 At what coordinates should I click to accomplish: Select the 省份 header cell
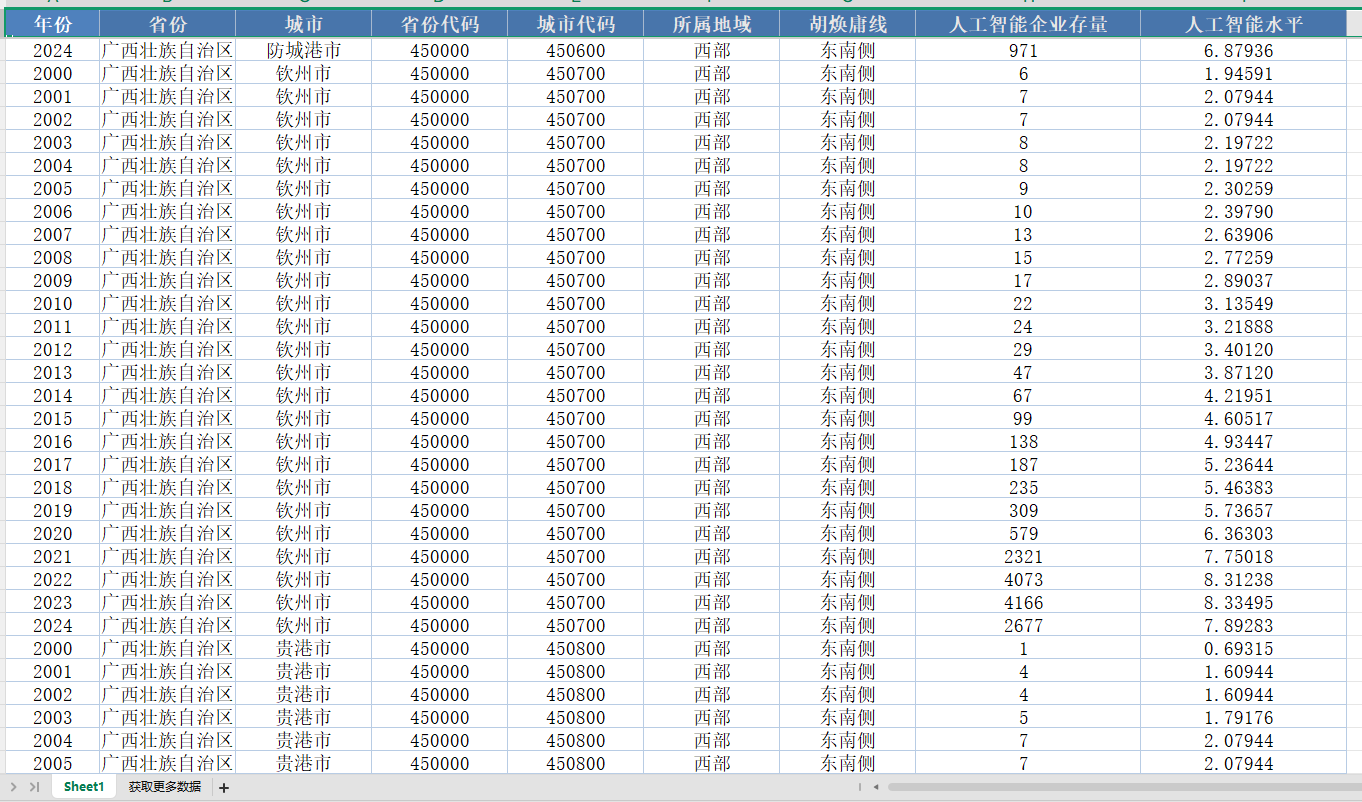(167, 25)
